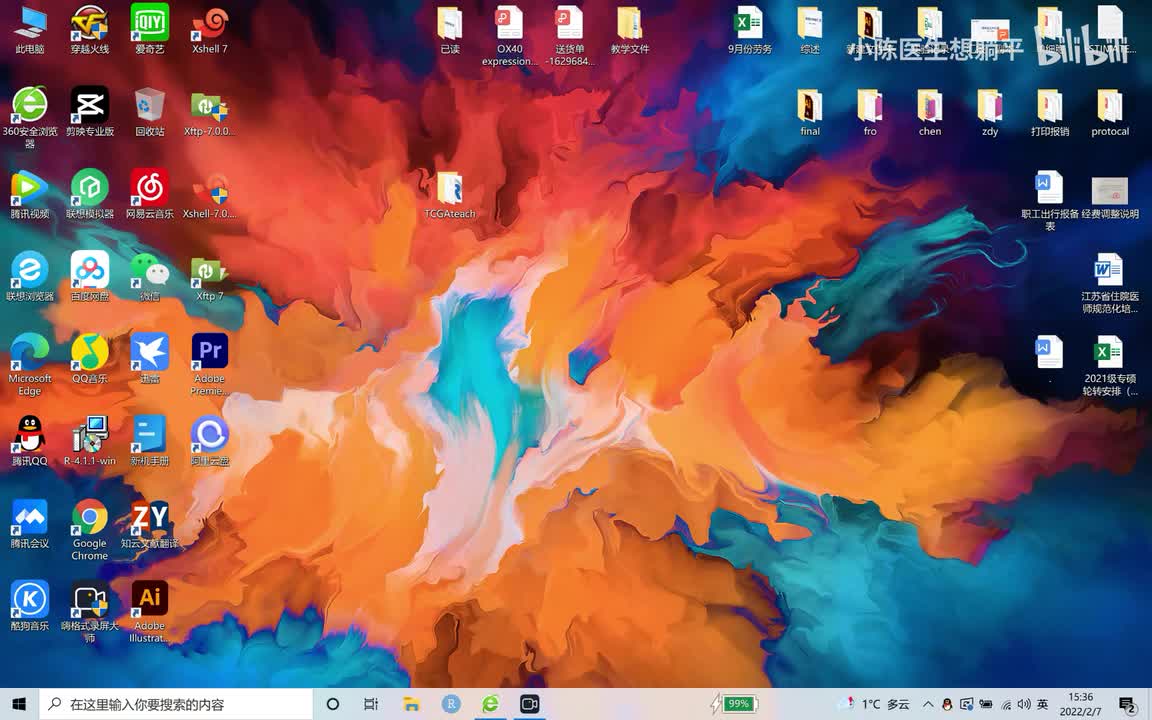
Task: Select the 打印报销 folder
Action: coord(1050,112)
